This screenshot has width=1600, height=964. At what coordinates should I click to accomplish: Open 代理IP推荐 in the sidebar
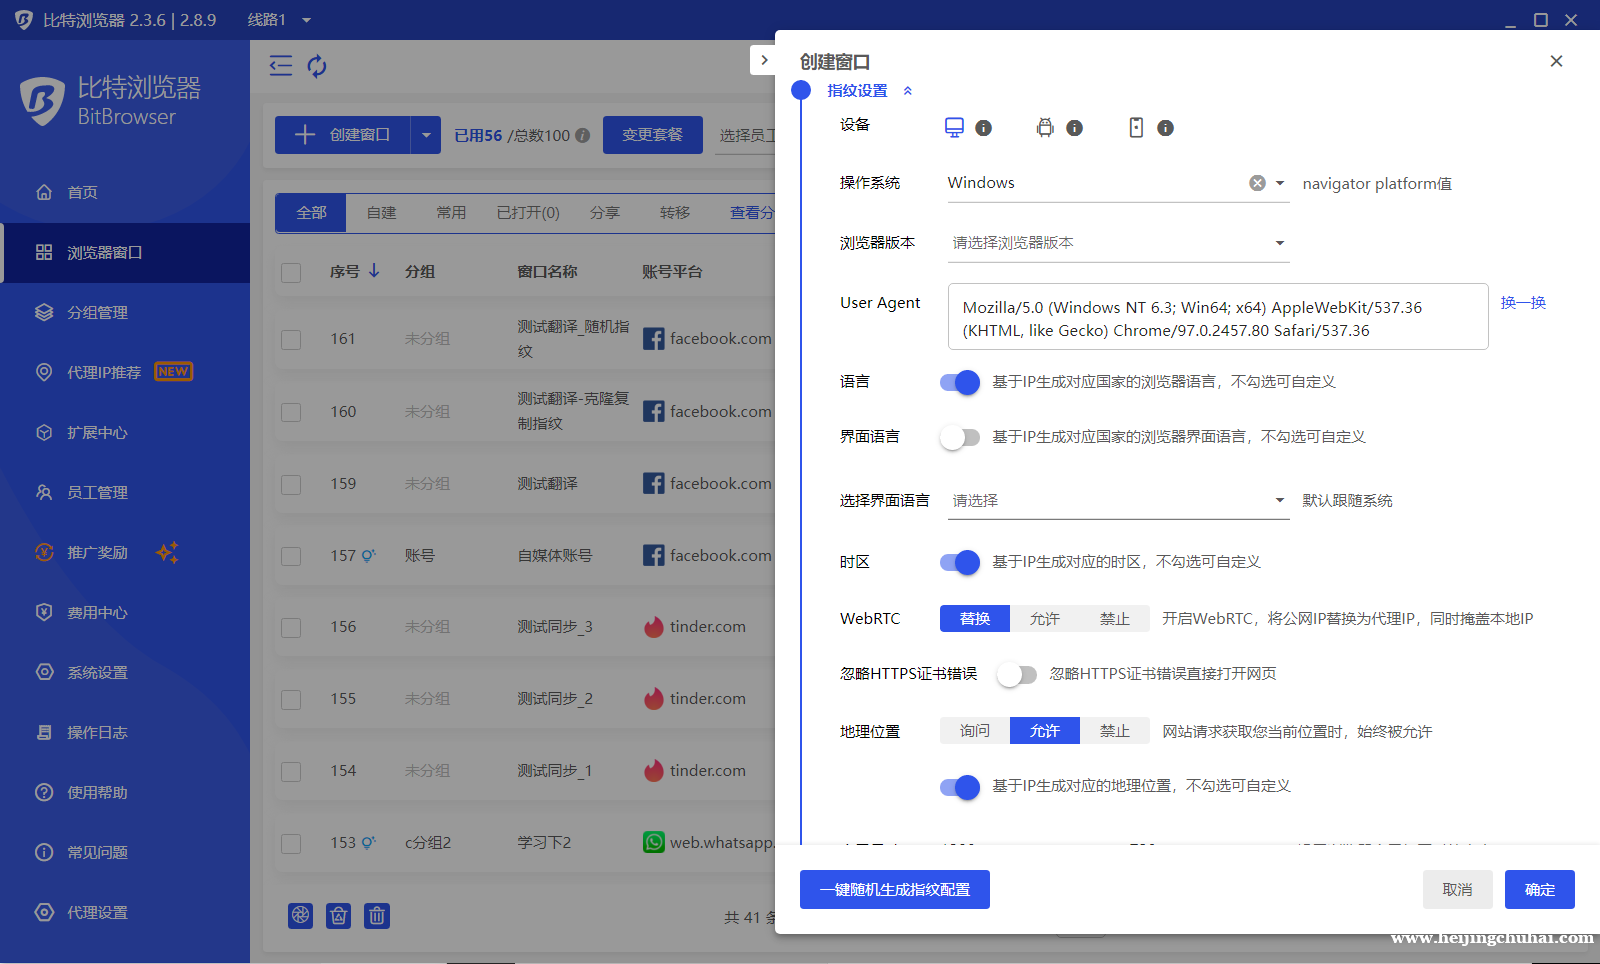125,372
